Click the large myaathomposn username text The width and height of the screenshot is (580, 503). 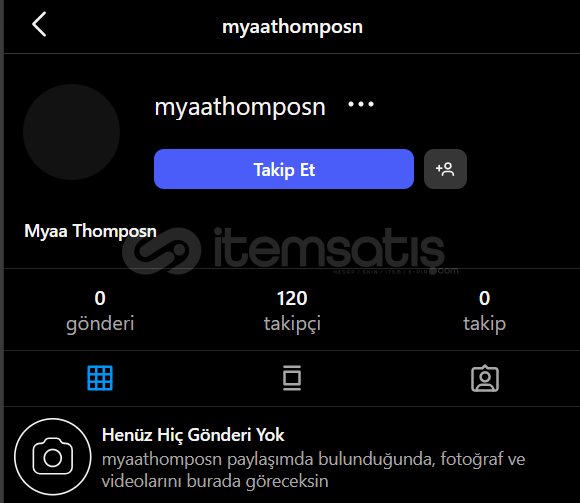(240, 107)
